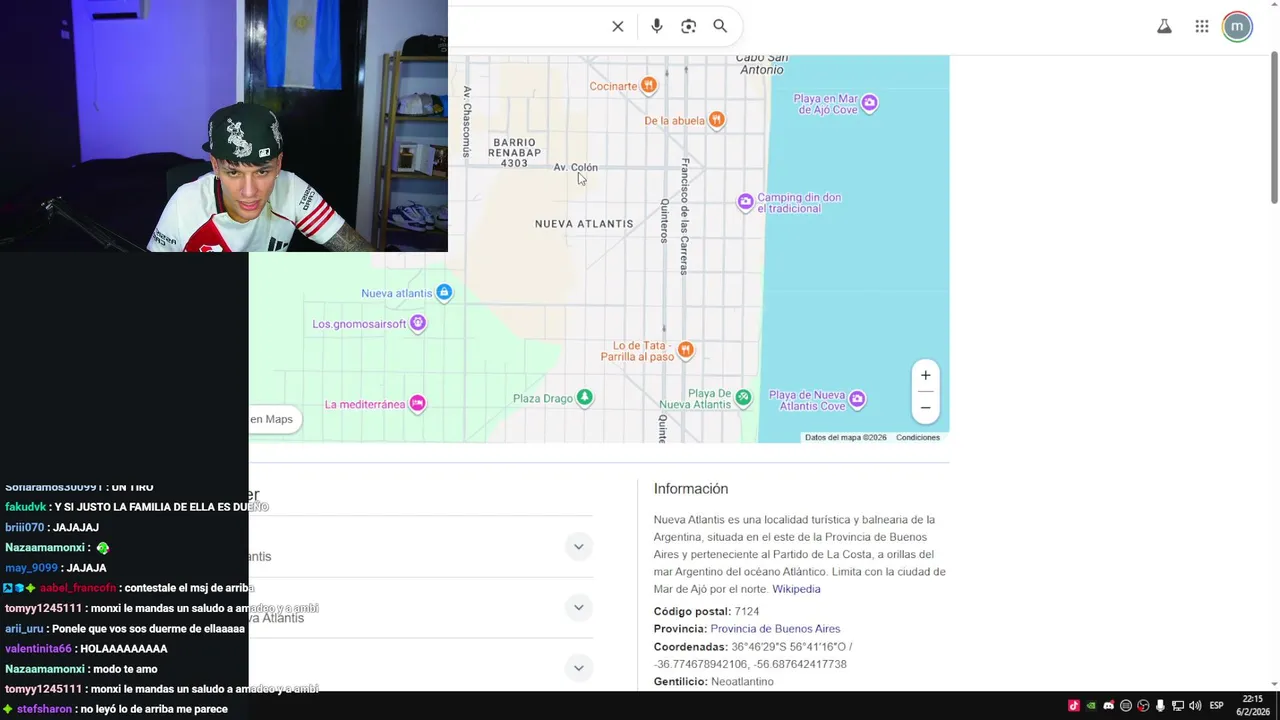This screenshot has width=1280, height=720.
Task: Open Google Lens image search
Action: click(688, 26)
